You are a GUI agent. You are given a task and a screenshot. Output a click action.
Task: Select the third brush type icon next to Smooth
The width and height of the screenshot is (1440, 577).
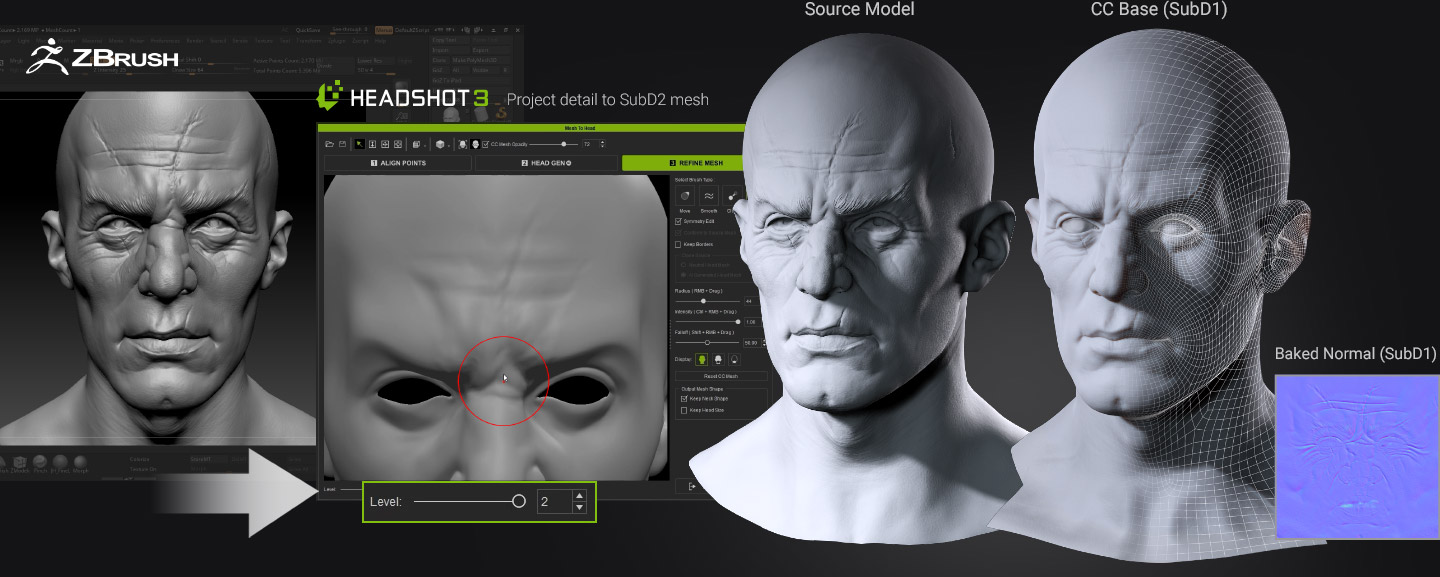(732, 196)
